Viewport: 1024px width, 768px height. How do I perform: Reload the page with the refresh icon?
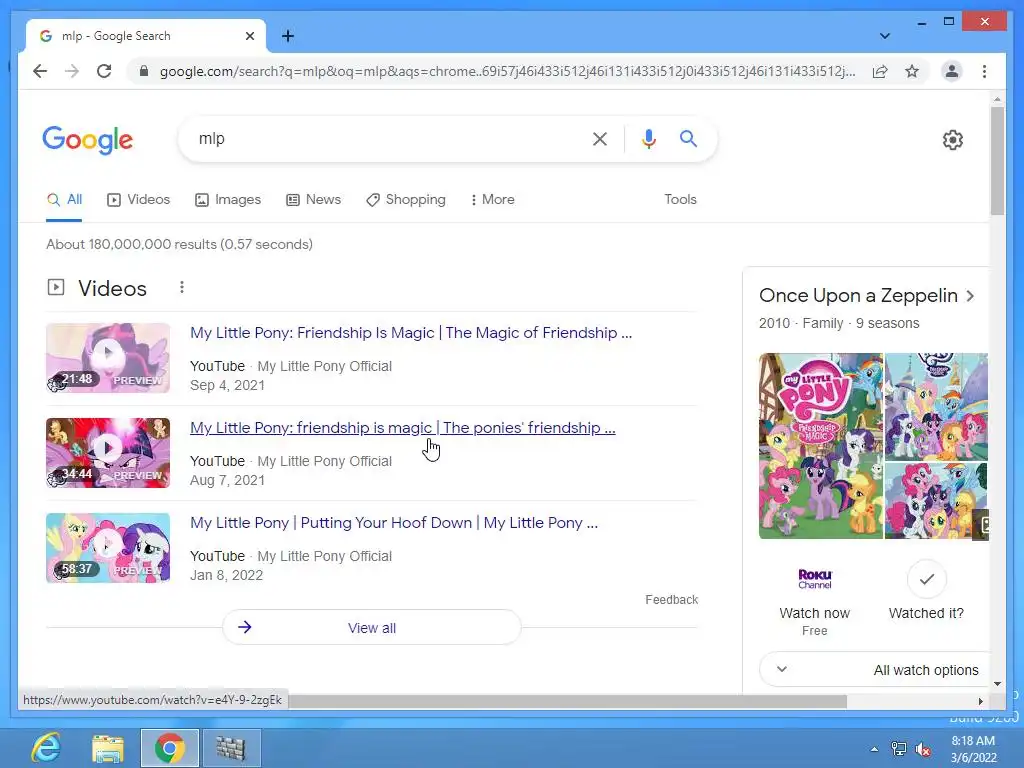(x=104, y=71)
